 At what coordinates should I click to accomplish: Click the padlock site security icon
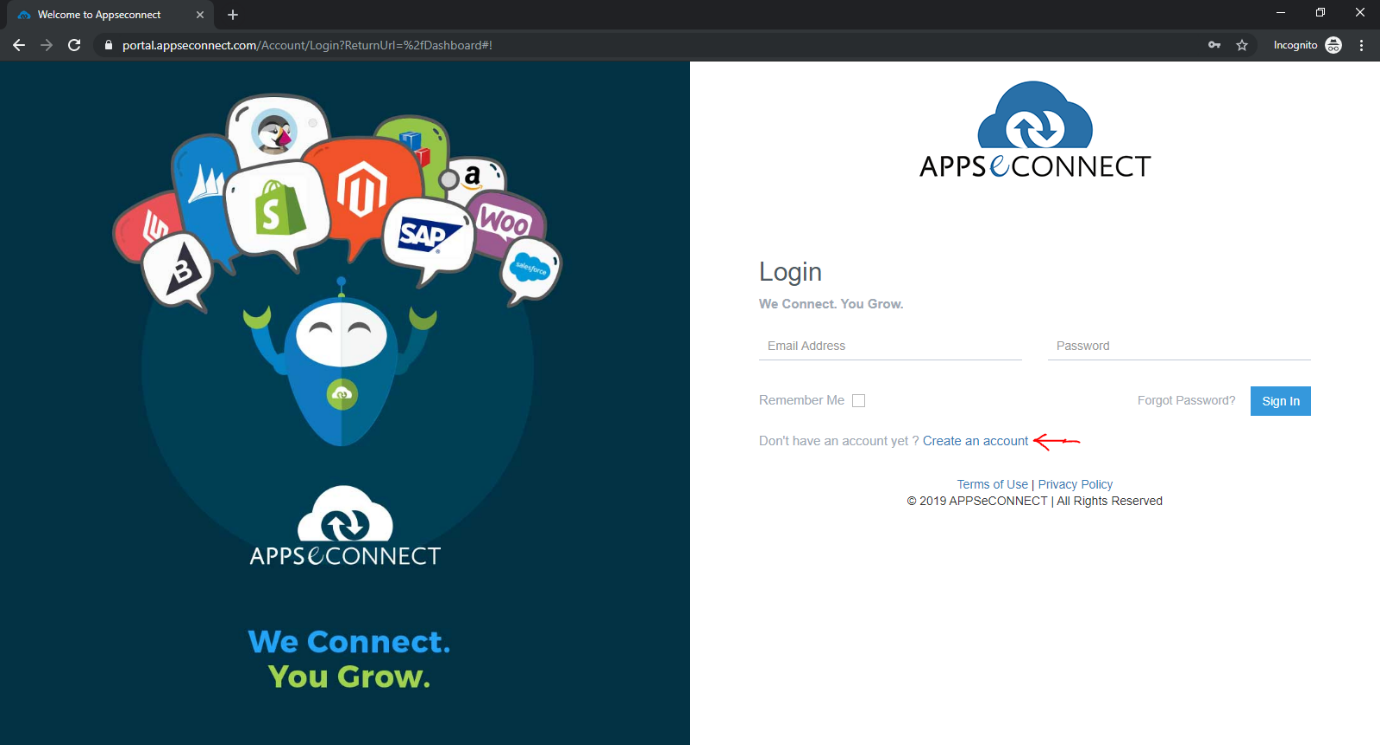point(108,45)
